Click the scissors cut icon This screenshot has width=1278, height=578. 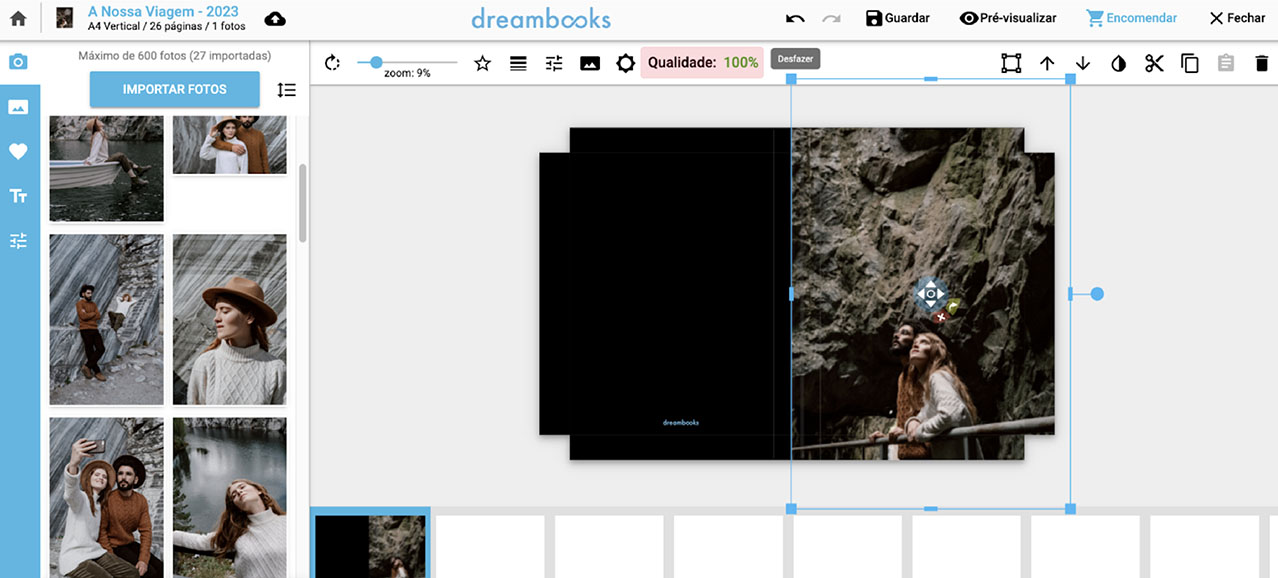1154,63
